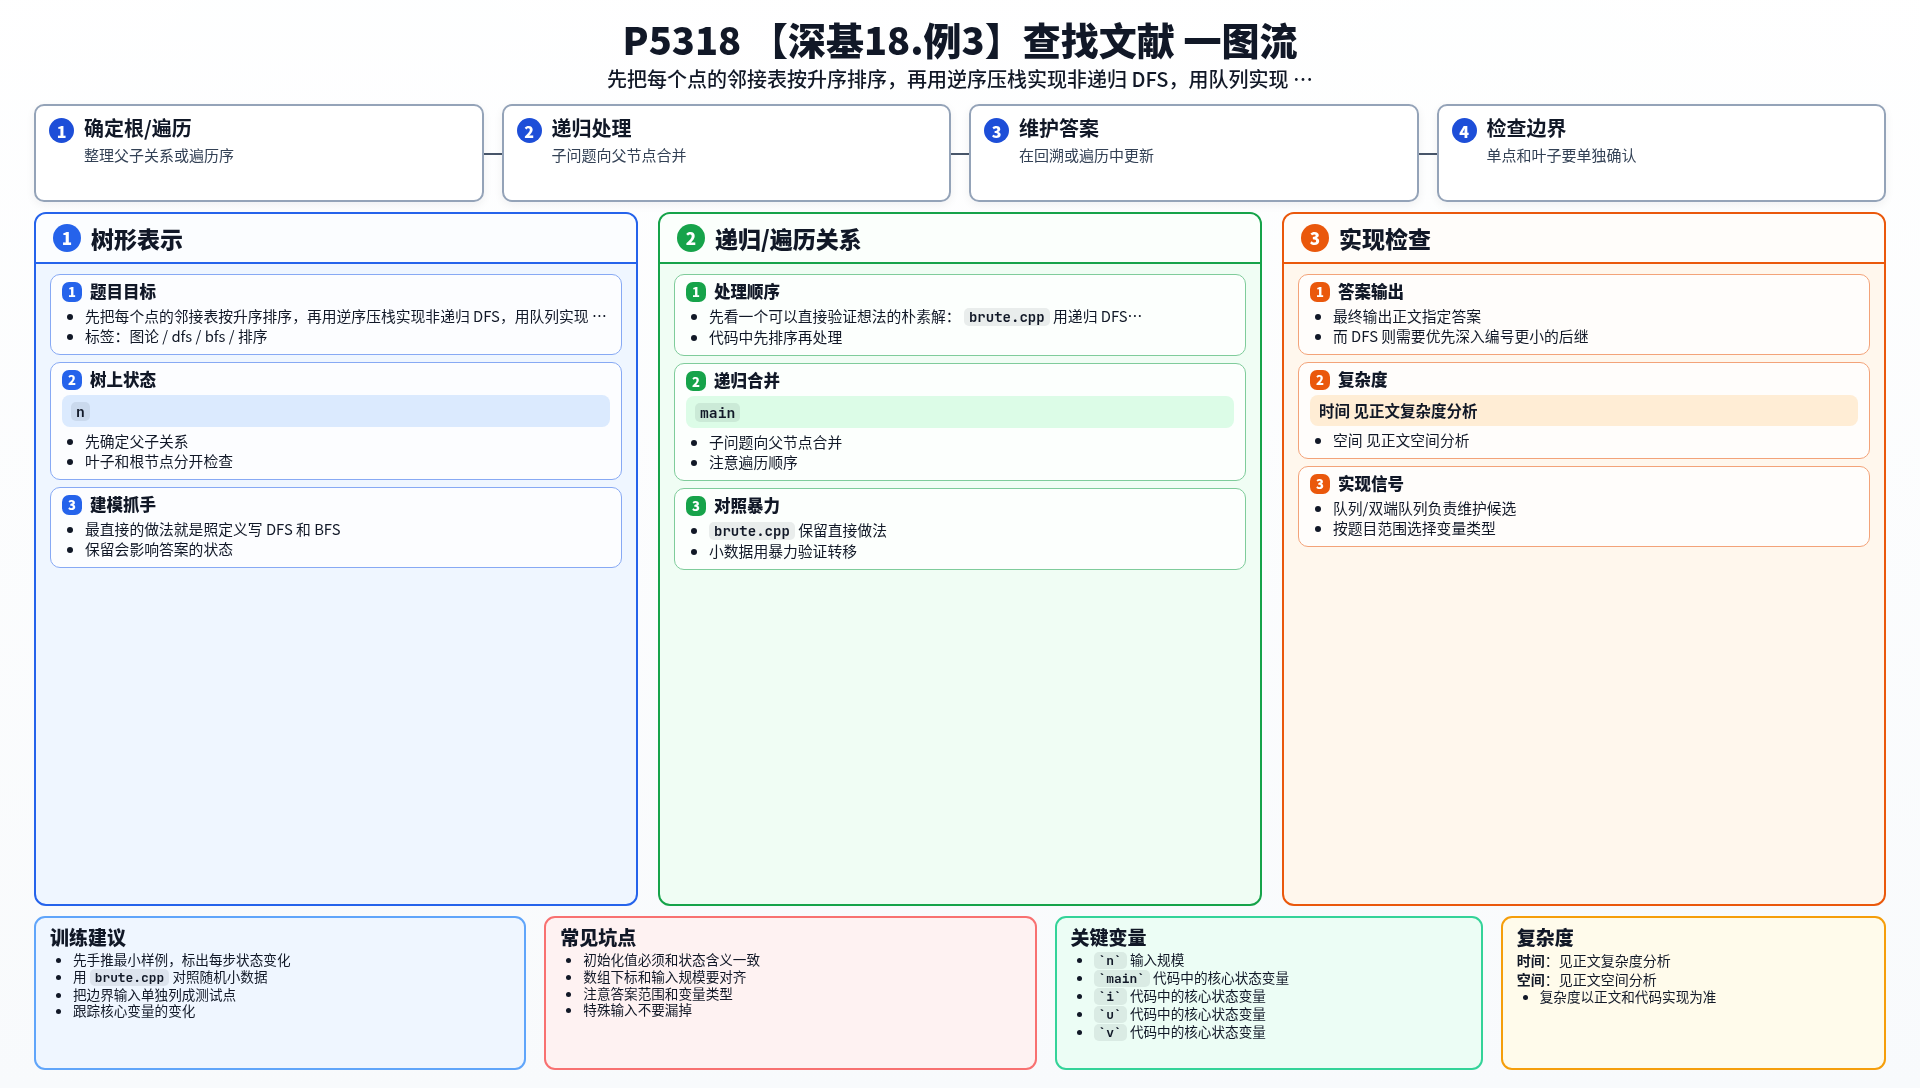Image resolution: width=1920 pixels, height=1088 pixels.
Task: Click 最终输出正文指定答案 bullet
Action: coord(1407,317)
